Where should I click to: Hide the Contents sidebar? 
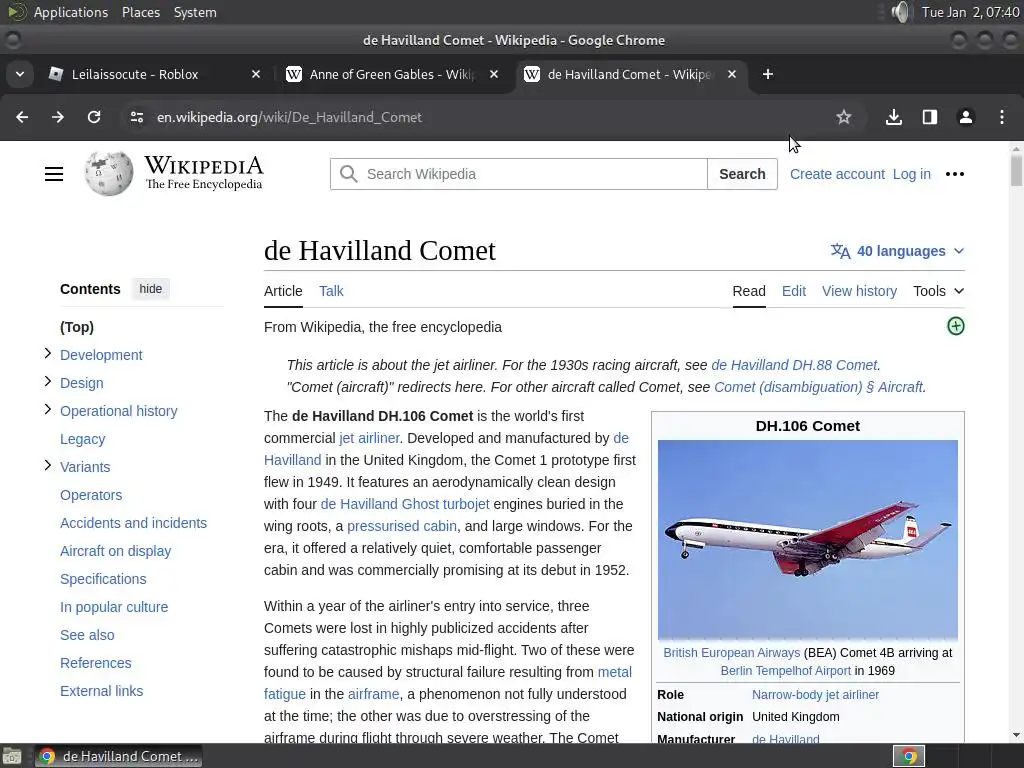click(x=150, y=289)
